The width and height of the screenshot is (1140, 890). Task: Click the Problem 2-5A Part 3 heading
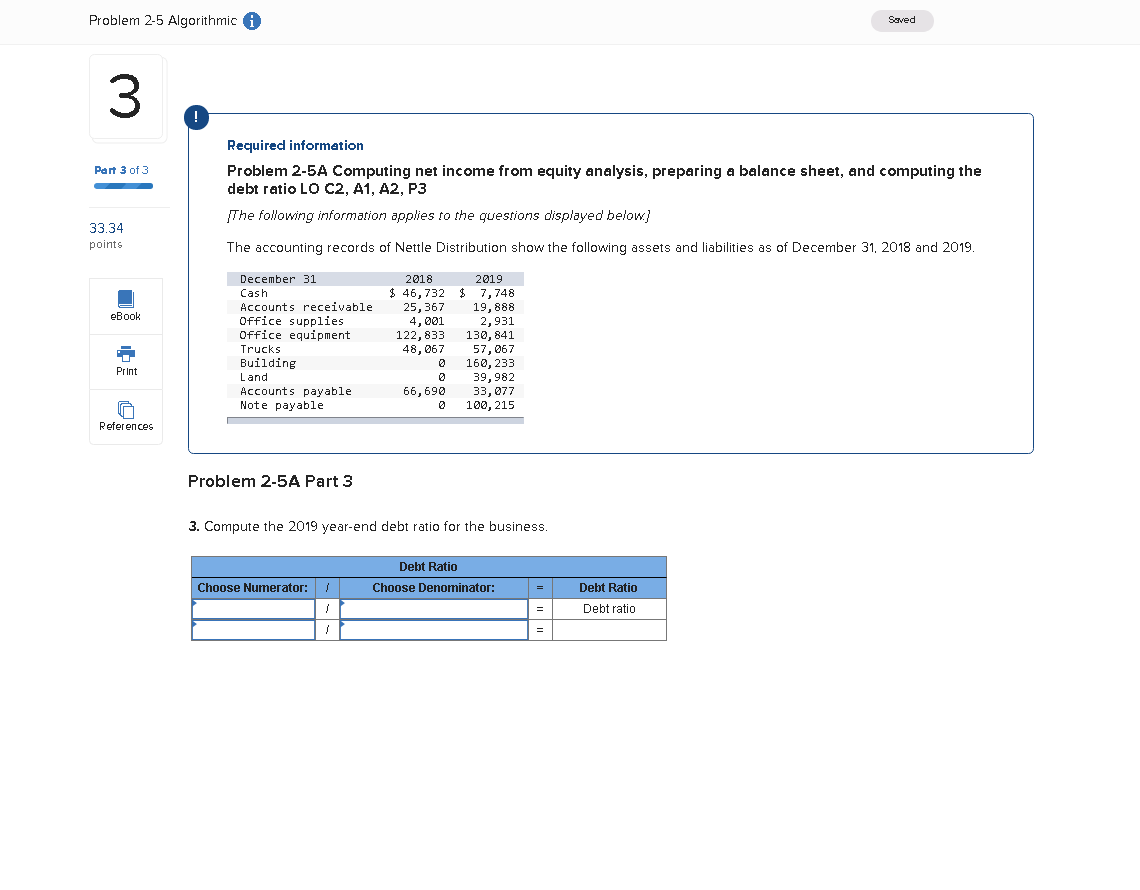pyautogui.click(x=270, y=481)
